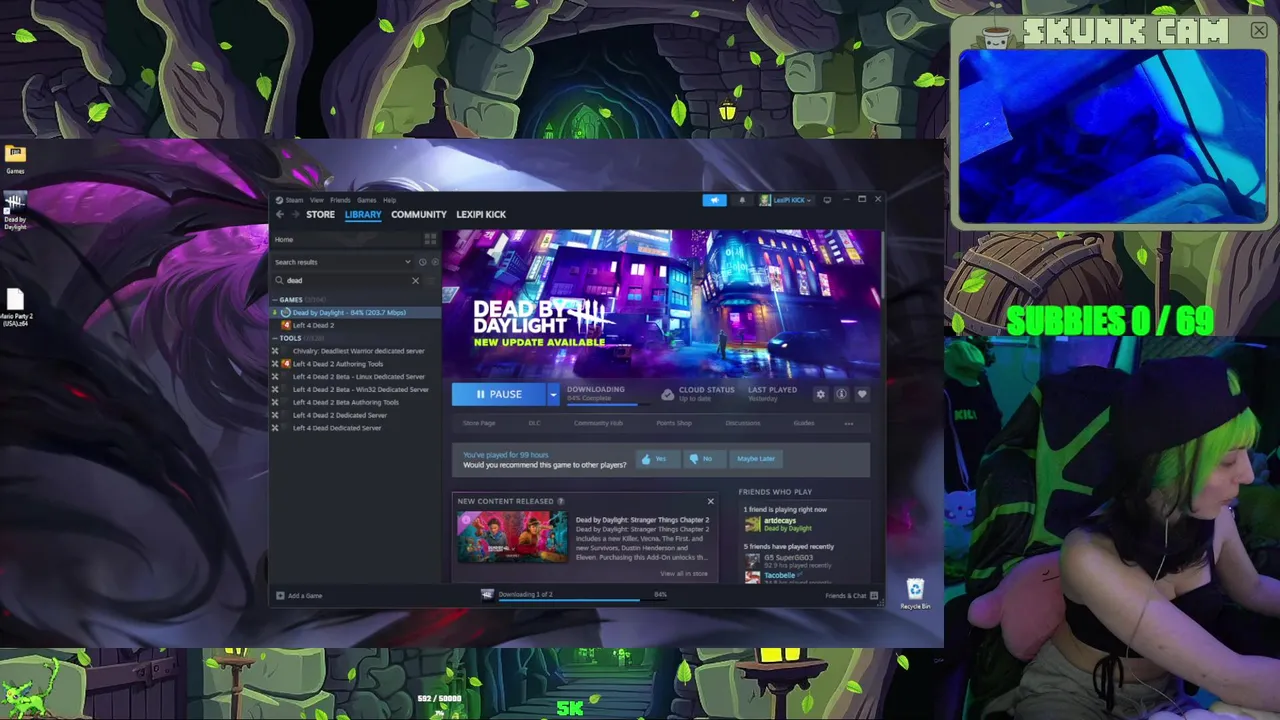Go back with the Steam back arrow
The height and width of the screenshot is (720, 1280).
click(x=280, y=214)
